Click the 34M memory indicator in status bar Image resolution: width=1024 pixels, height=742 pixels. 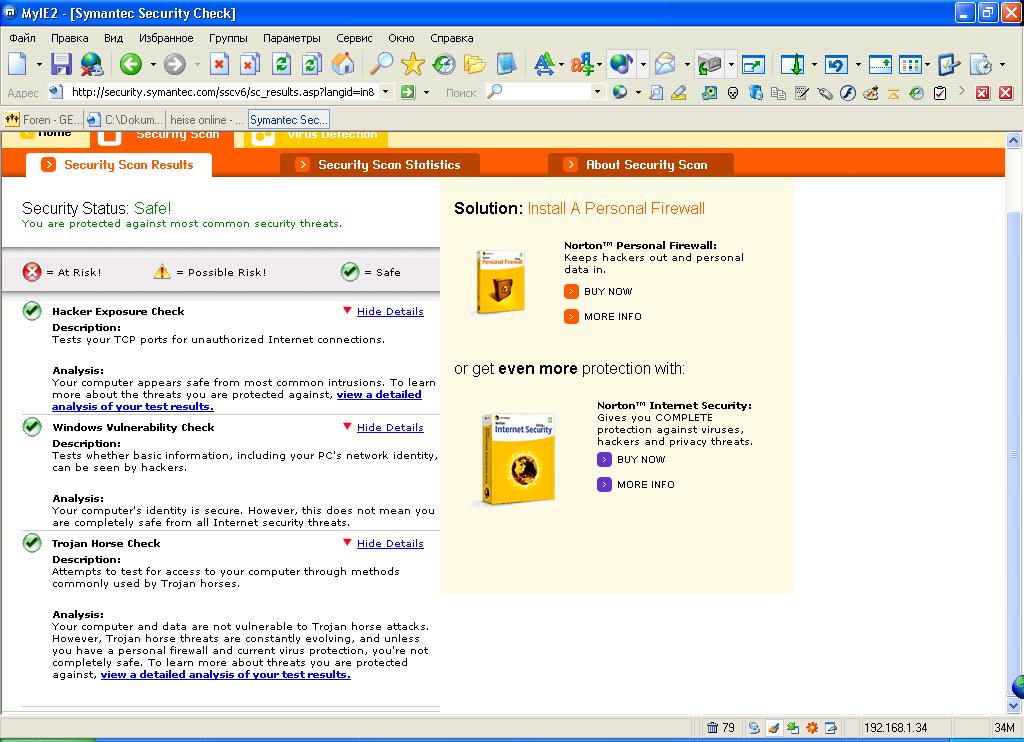pos(1004,728)
